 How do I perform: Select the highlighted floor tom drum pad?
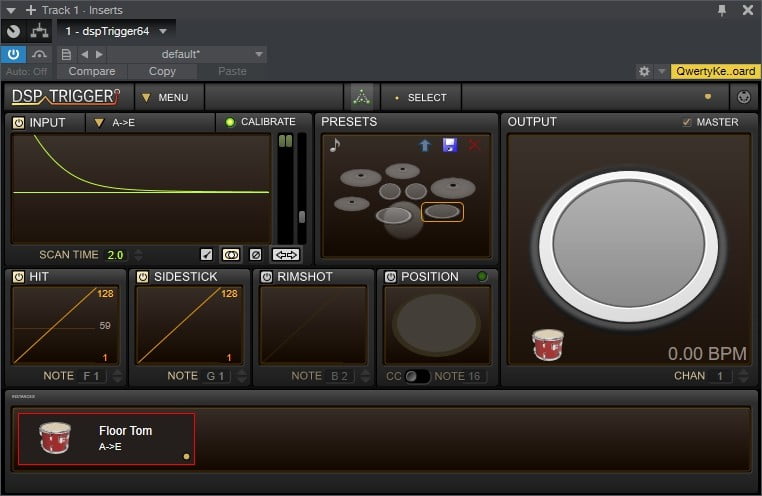[442, 212]
